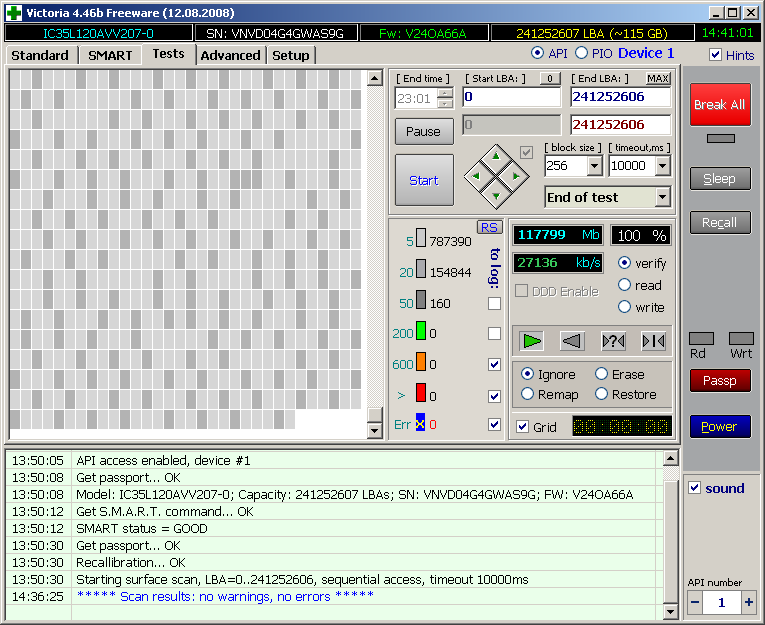Switch to the SMART tab
Viewport: 765px width, 625px height.
click(110, 55)
